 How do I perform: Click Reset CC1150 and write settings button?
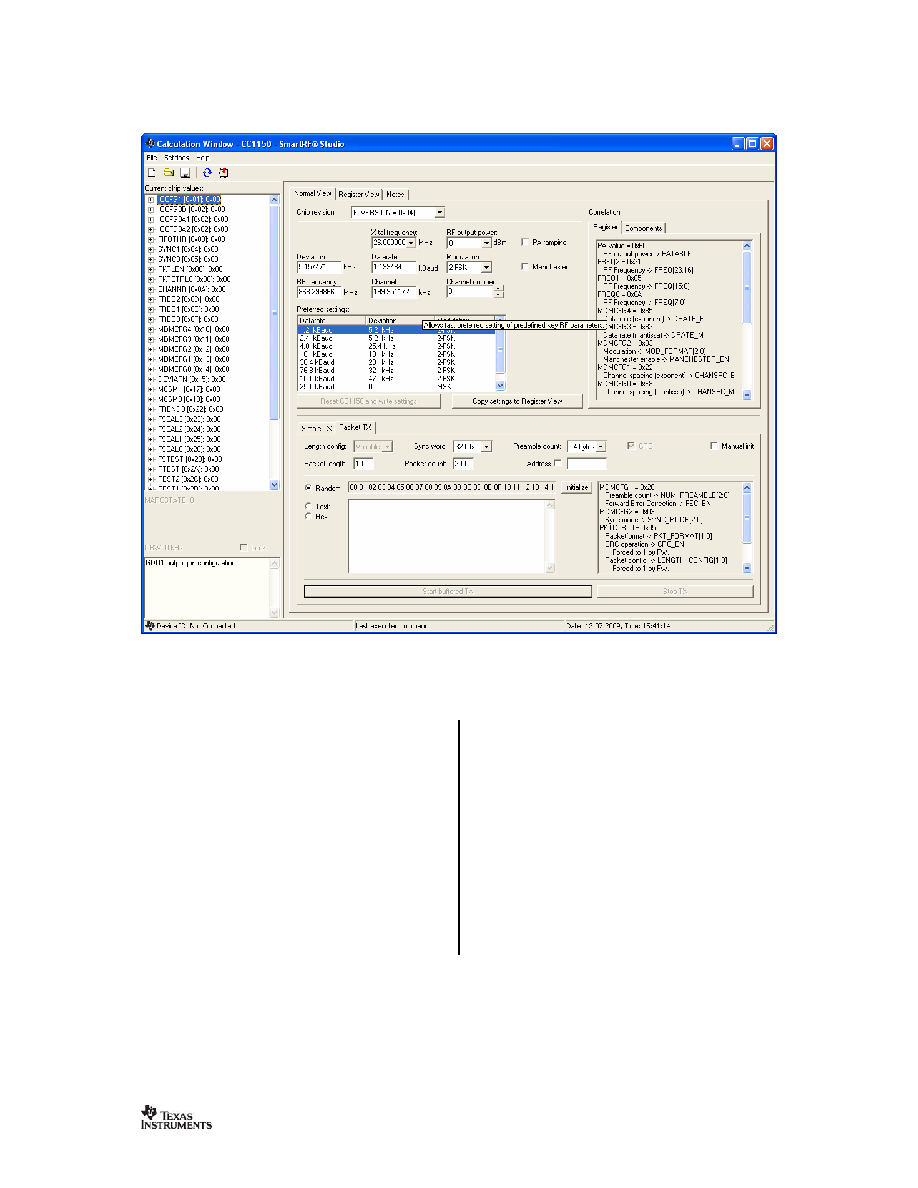click(368, 402)
